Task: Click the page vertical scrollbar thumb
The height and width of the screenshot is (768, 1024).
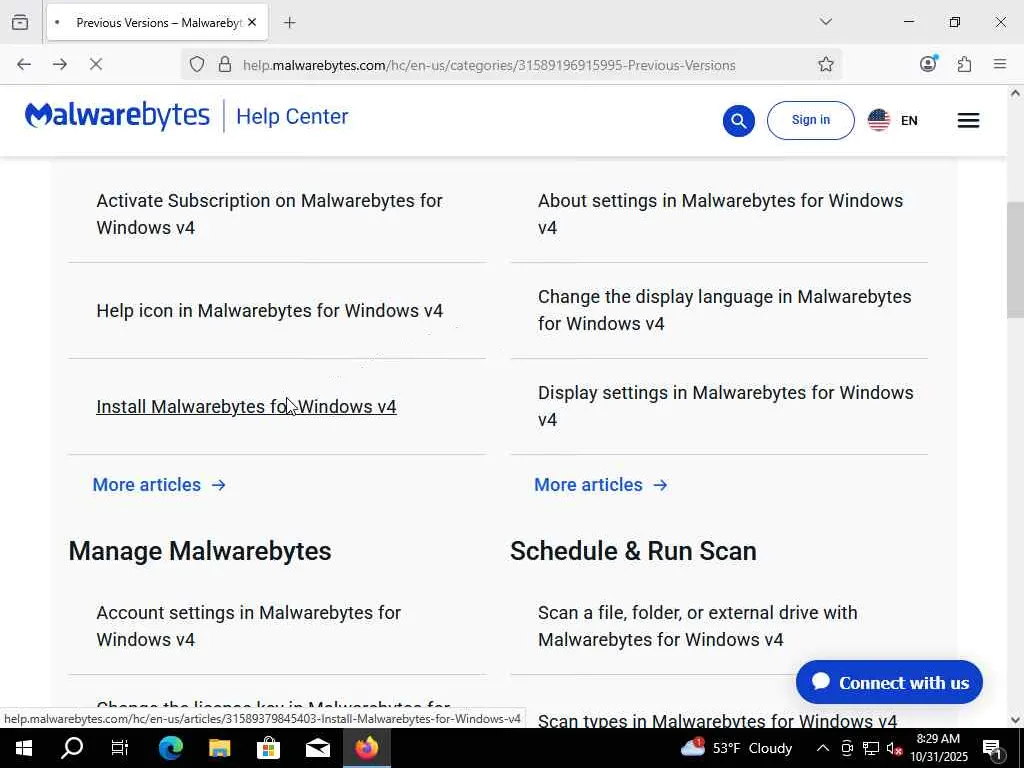Action: 1015,261
